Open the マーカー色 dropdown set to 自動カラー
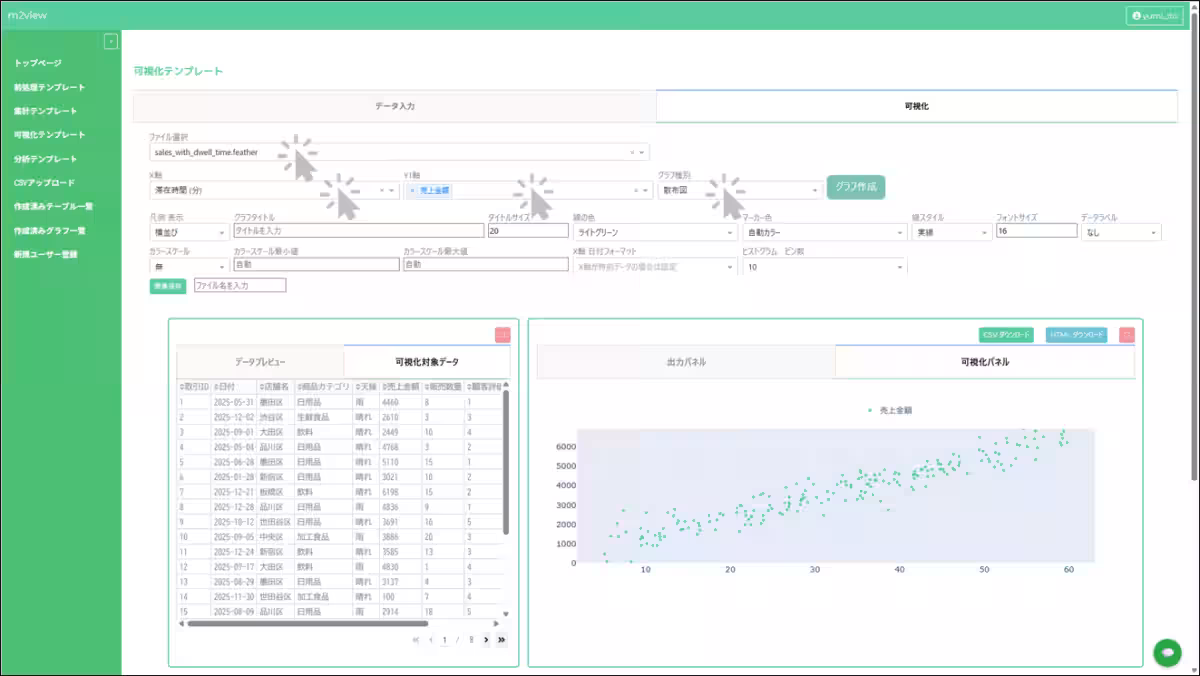The height and width of the screenshot is (676, 1200). [x=823, y=232]
